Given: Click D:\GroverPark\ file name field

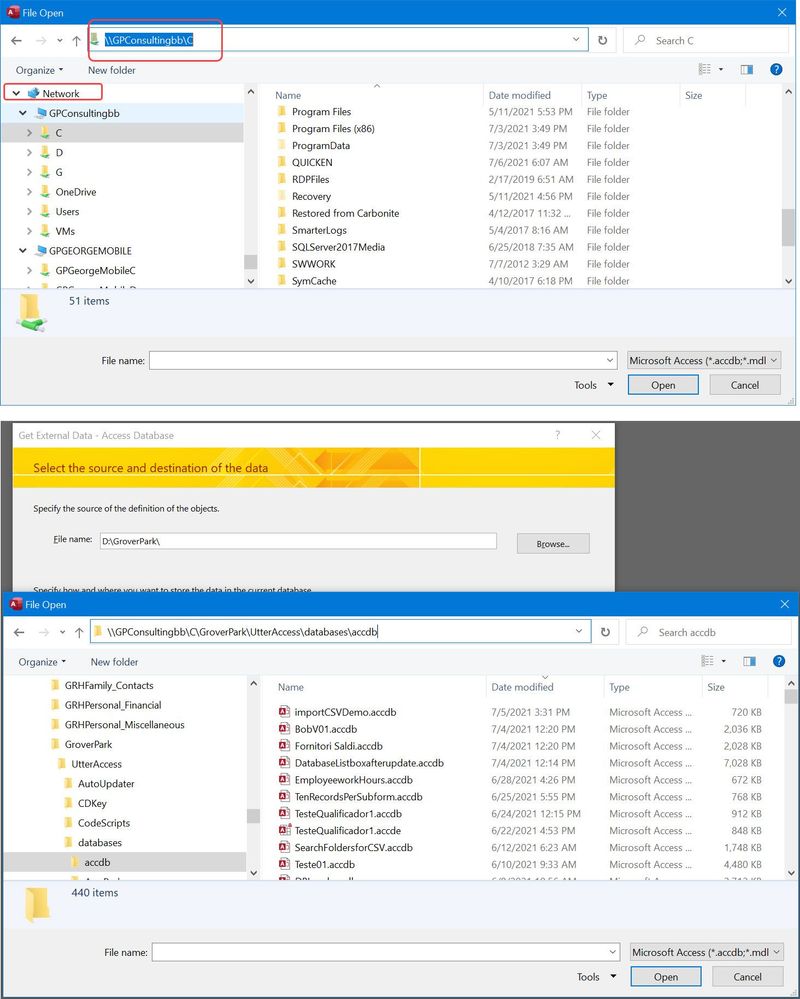Looking at the screenshot, I should [298, 541].
